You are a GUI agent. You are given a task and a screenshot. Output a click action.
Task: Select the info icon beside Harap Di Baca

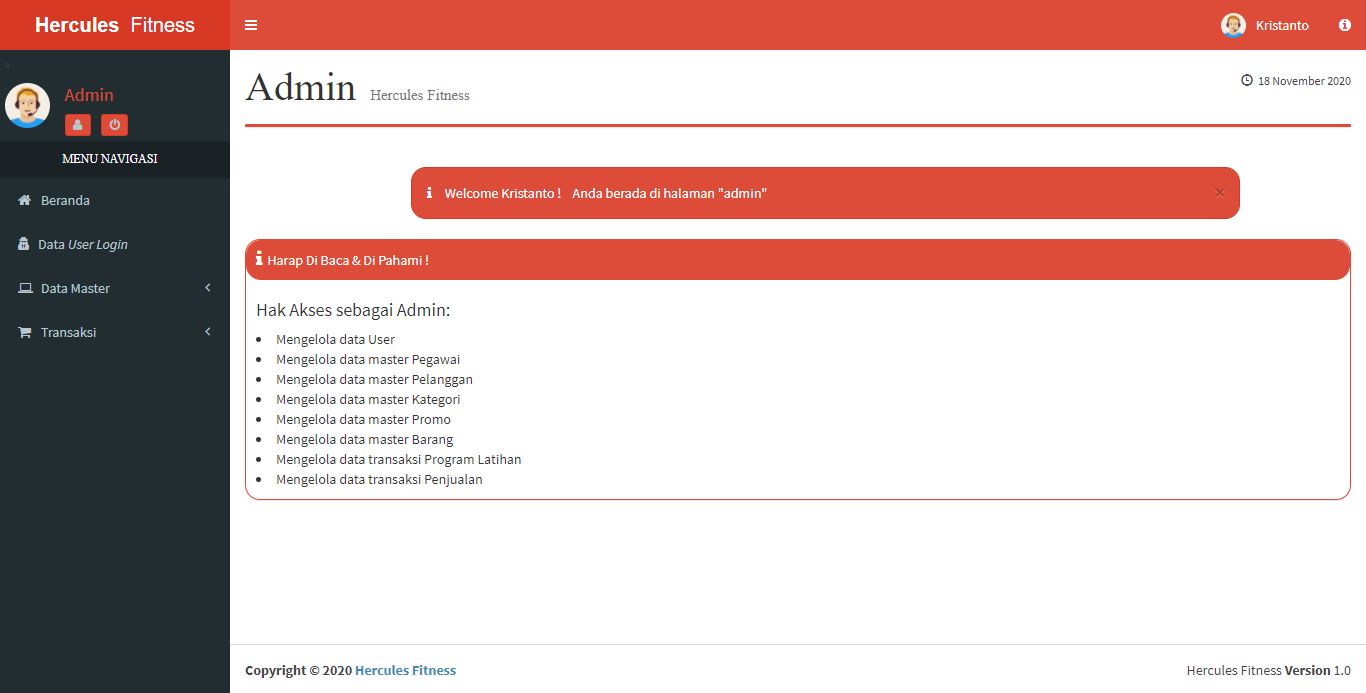point(259,258)
